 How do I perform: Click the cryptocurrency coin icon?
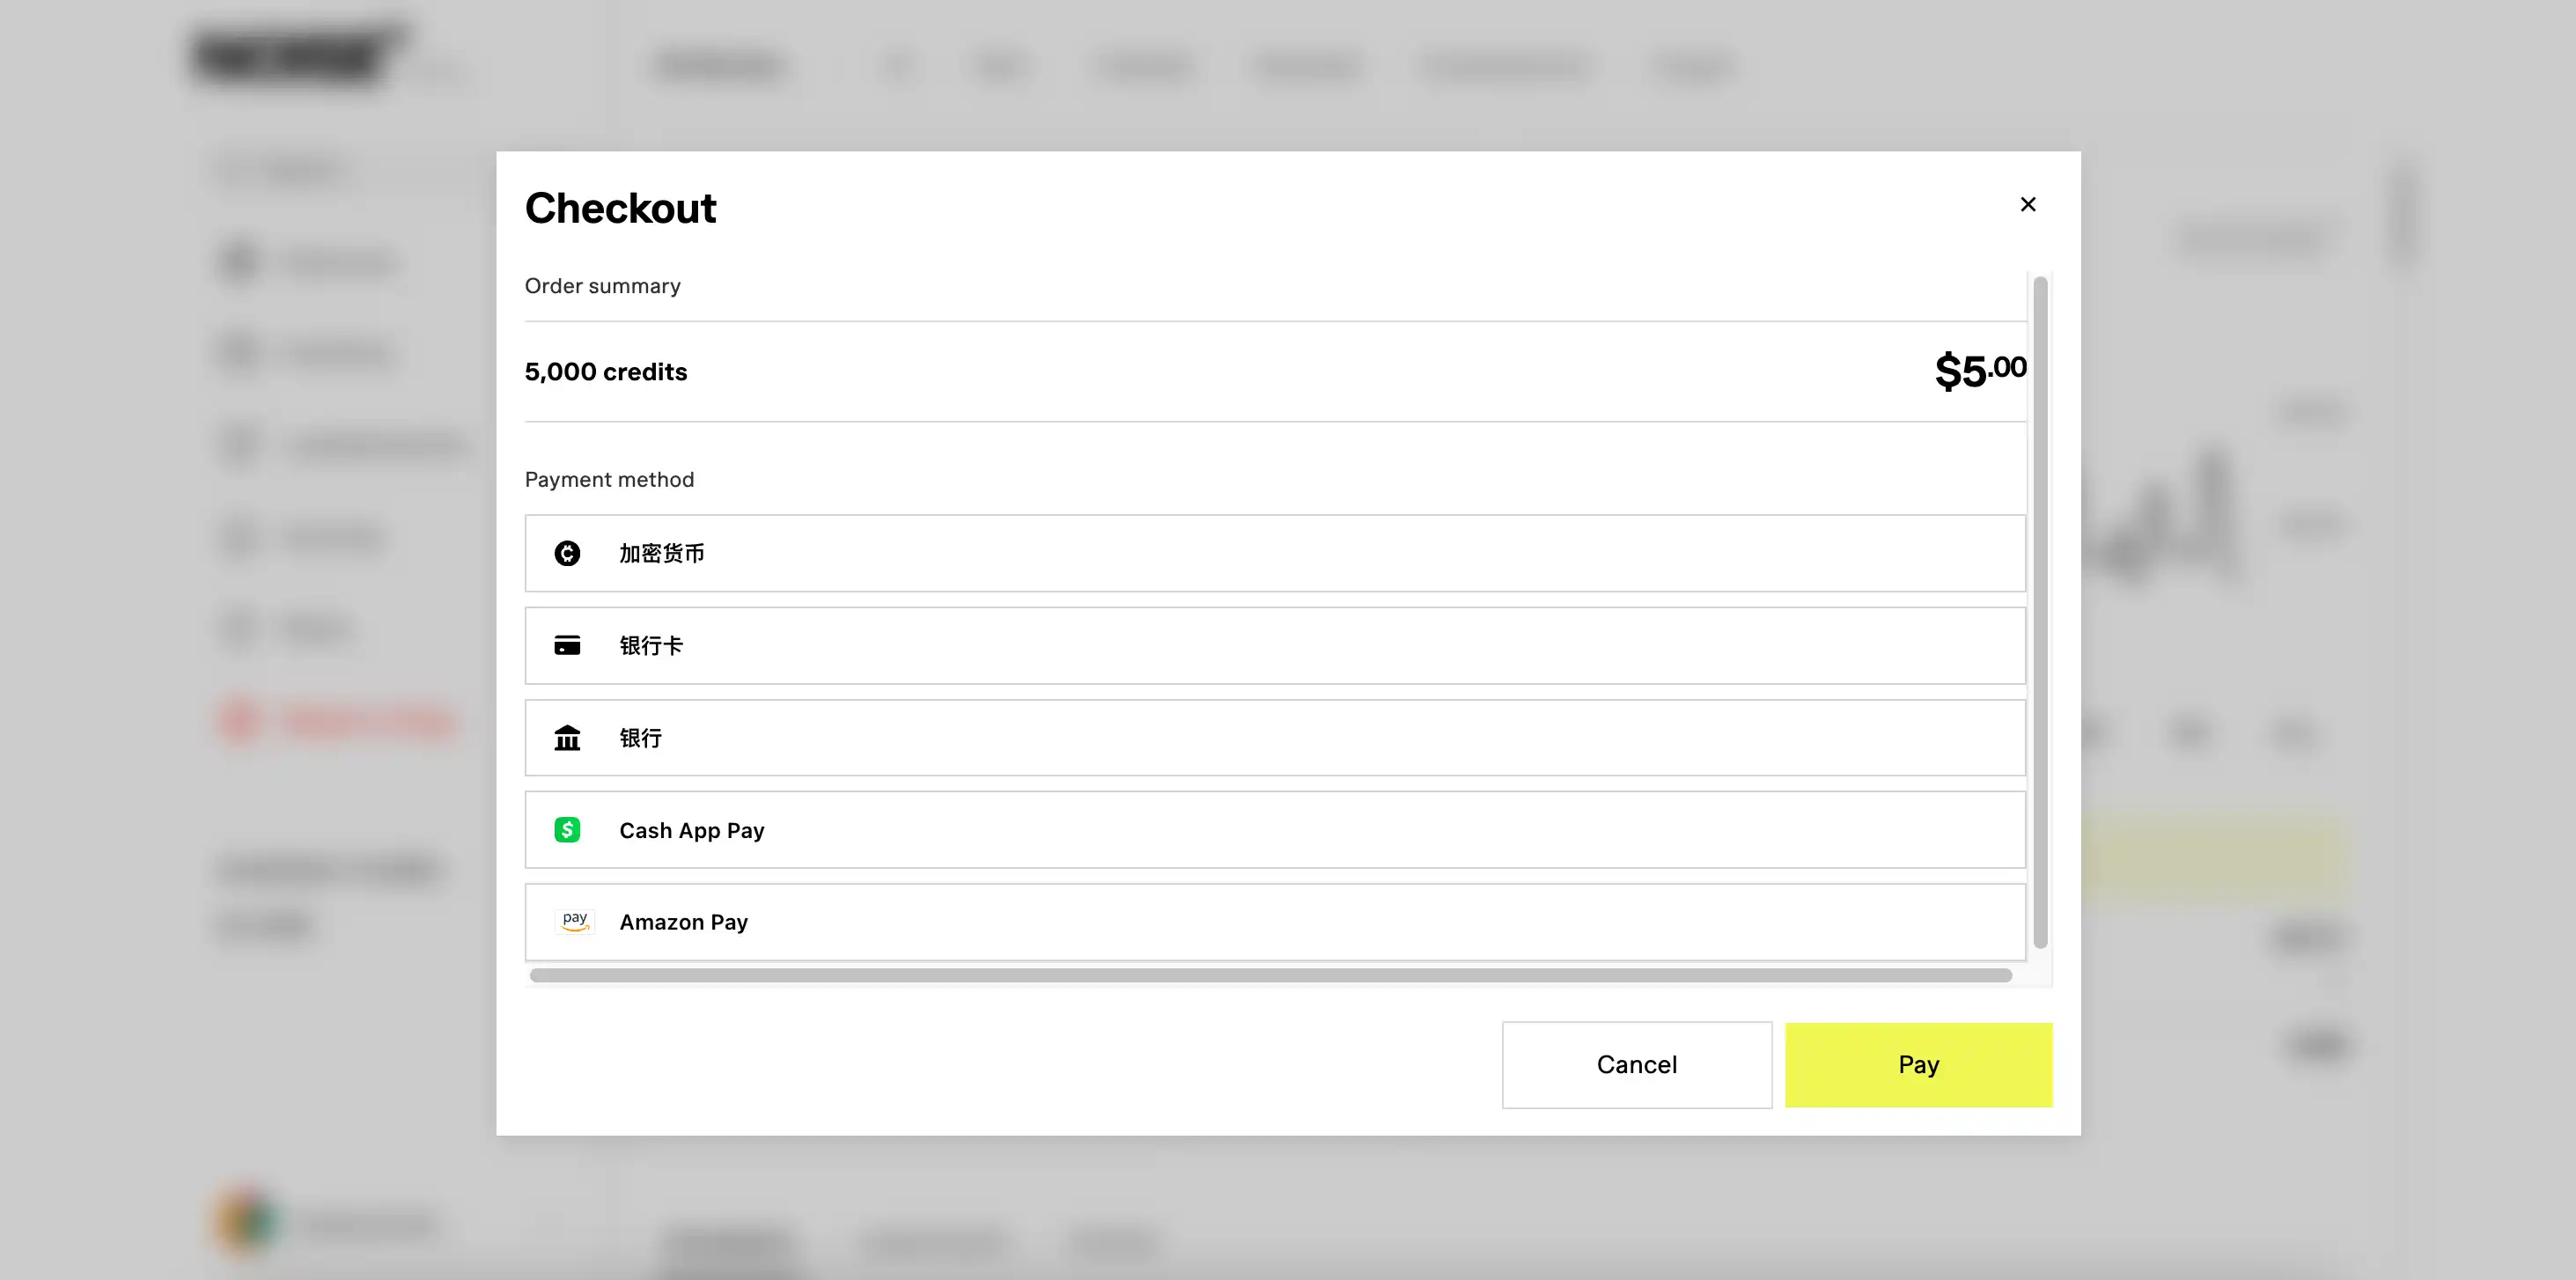[567, 553]
